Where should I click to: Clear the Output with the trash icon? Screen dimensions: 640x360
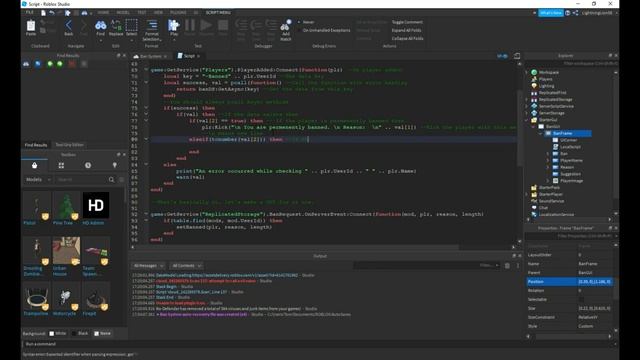[x=507, y=266]
